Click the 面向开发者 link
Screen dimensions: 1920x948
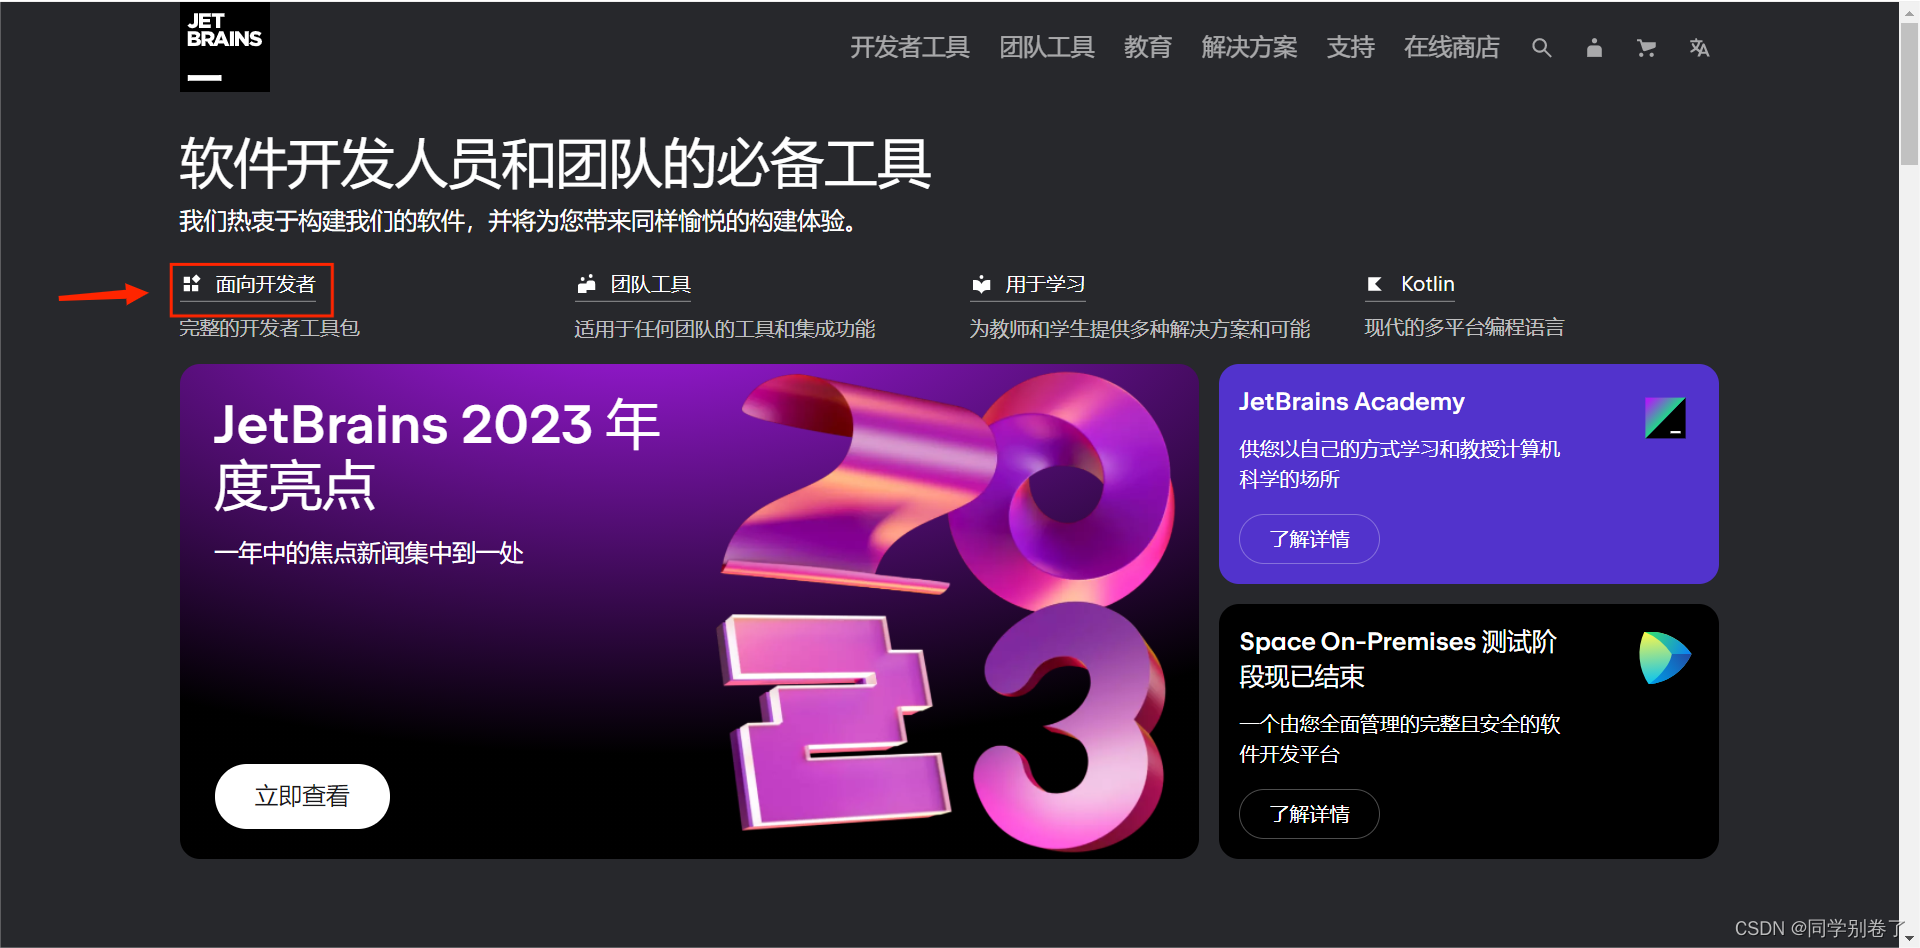tap(265, 285)
